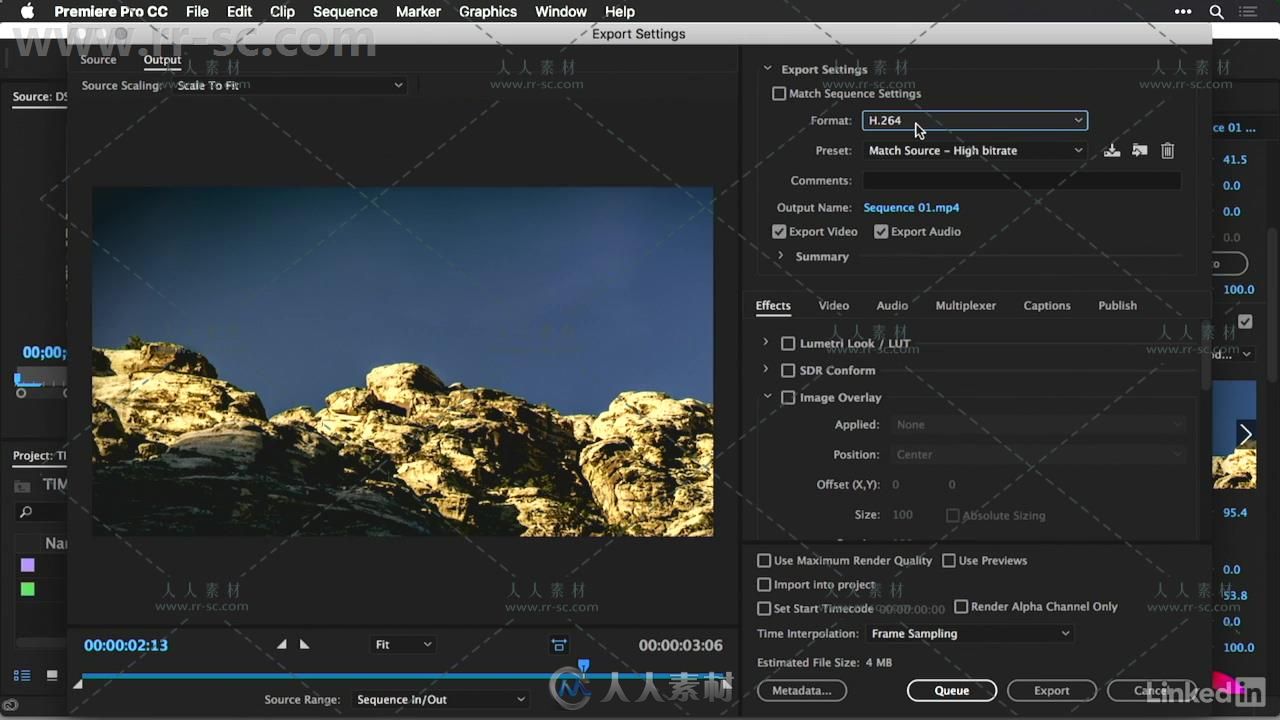The height and width of the screenshot is (720, 1280).
Task: Click the preview video frame
Action: [x=403, y=362]
